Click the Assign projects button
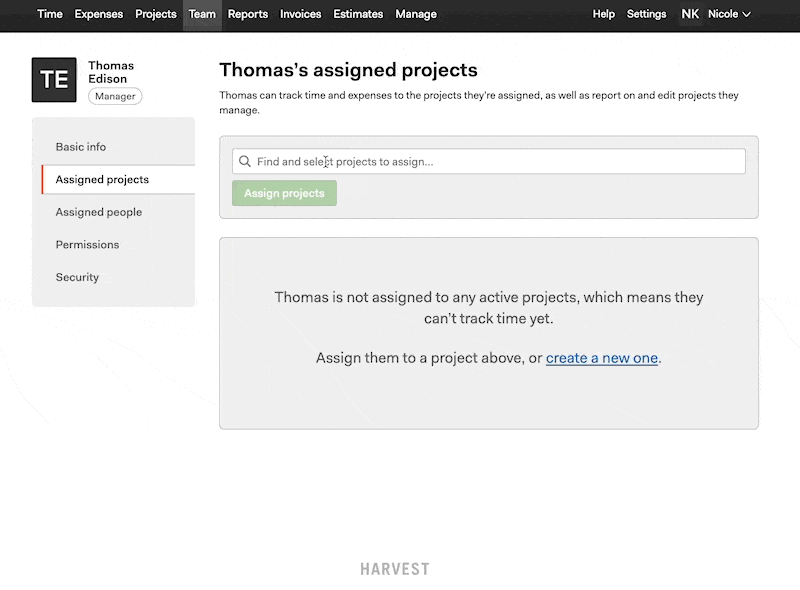Viewport: 800px width, 590px height. click(x=284, y=193)
